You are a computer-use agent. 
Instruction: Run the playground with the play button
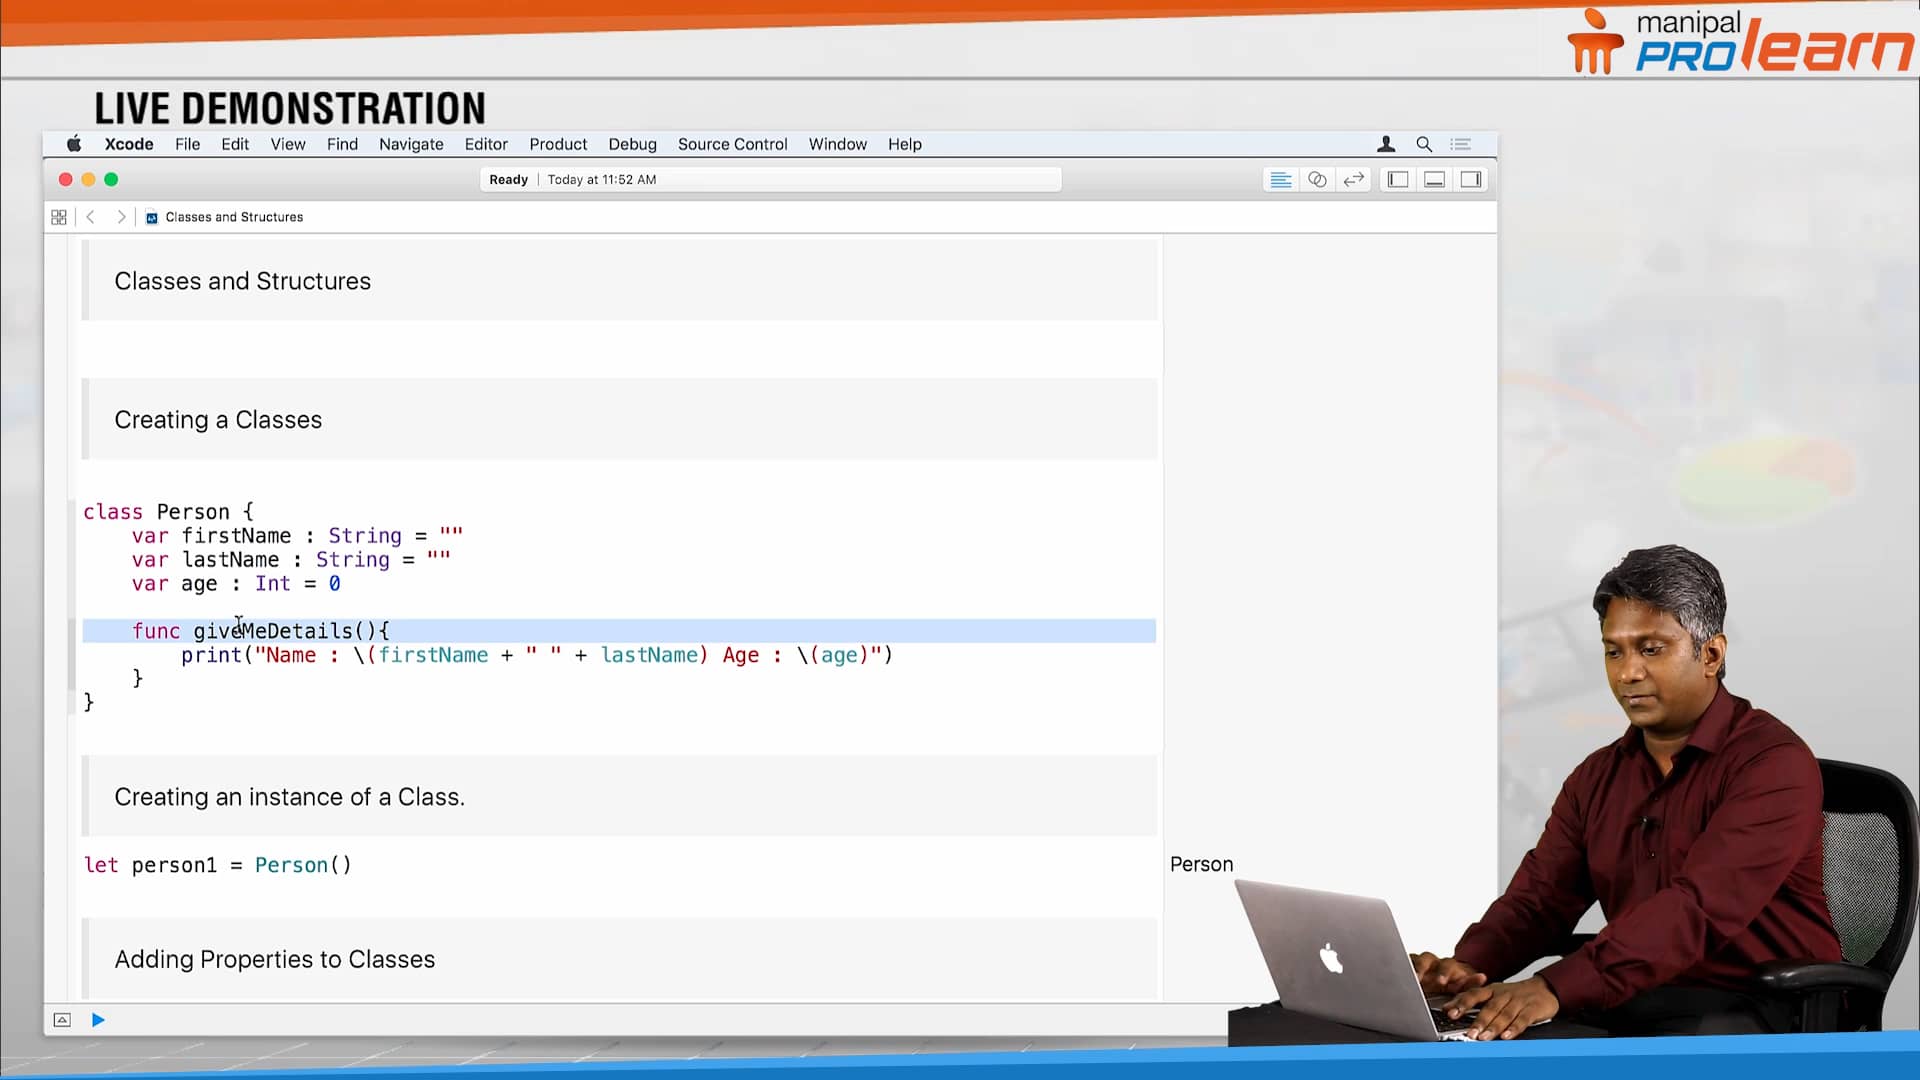(x=97, y=1019)
